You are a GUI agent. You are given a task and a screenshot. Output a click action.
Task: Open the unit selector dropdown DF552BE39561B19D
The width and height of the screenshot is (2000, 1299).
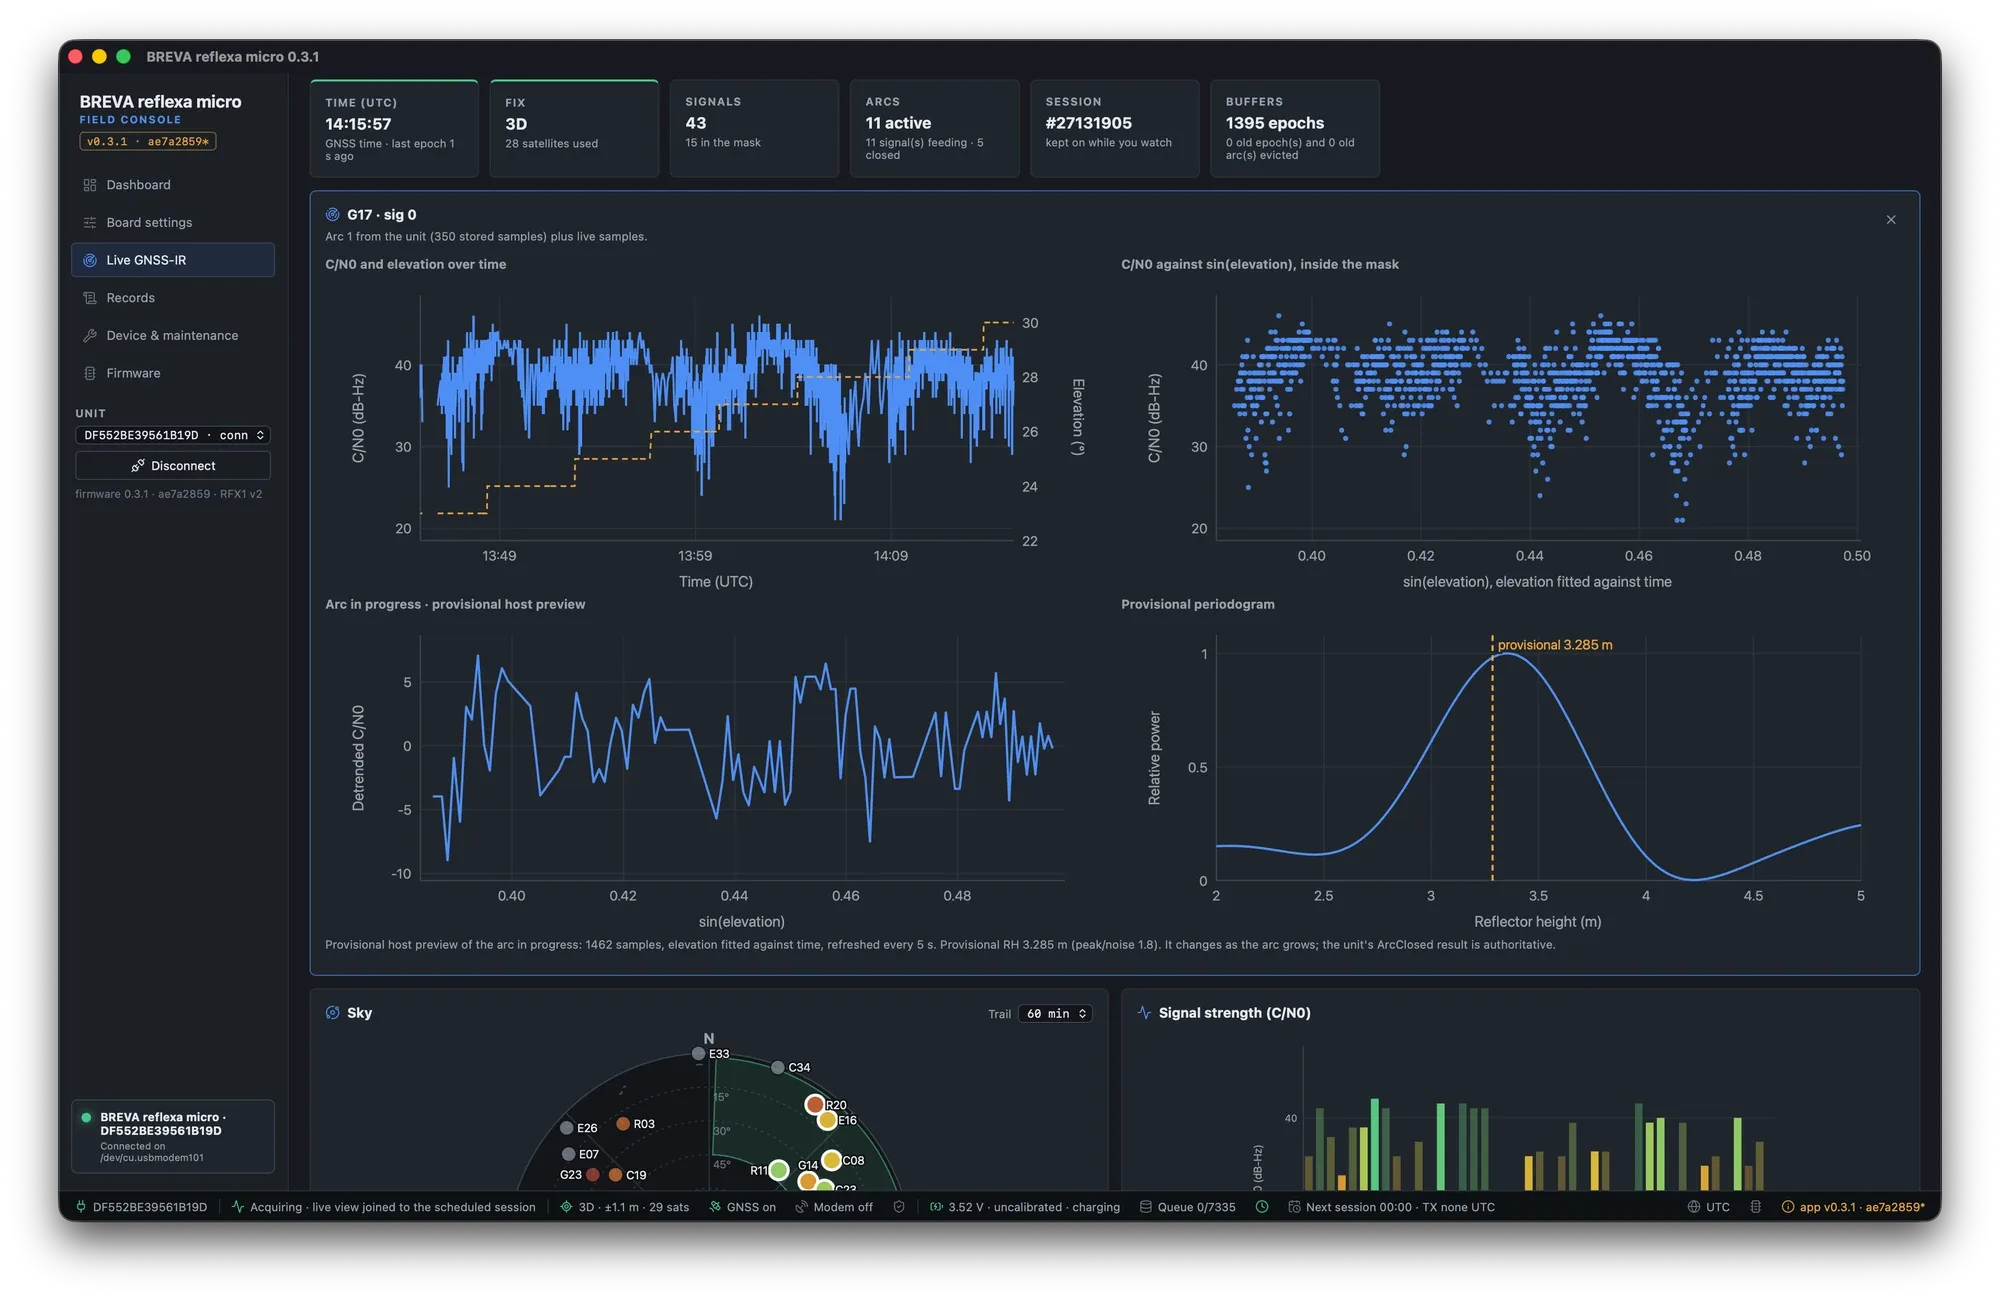click(x=173, y=435)
